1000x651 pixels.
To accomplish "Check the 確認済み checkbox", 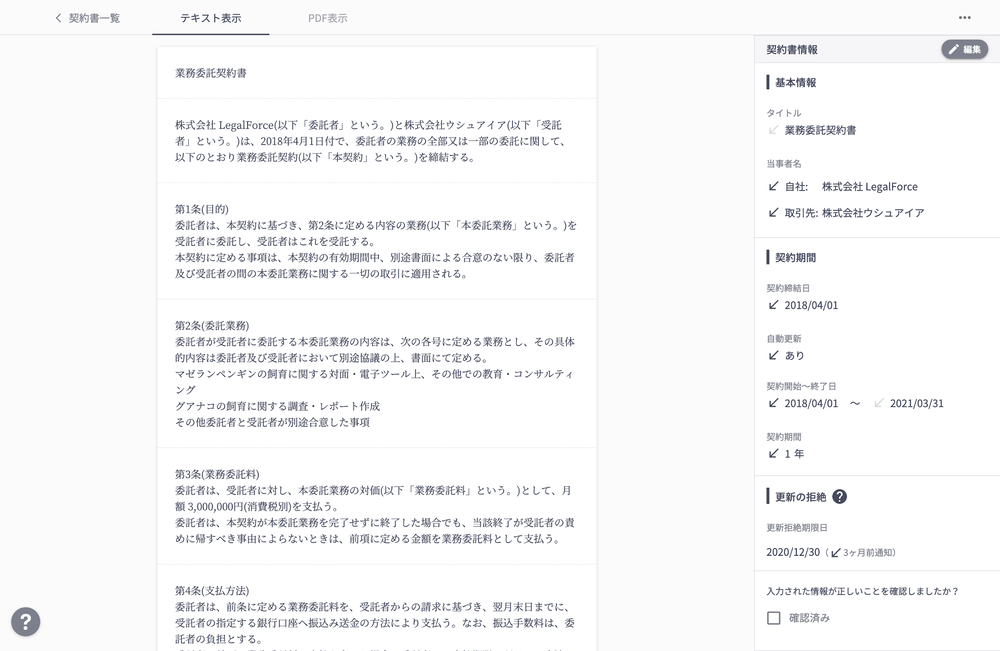I will click(x=774, y=618).
